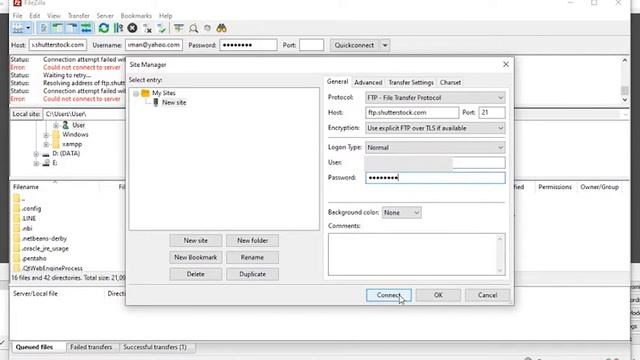Switch to the Transfer Settings tab
The width and height of the screenshot is (640, 360).
pyautogui.click(x=411, y=82)
